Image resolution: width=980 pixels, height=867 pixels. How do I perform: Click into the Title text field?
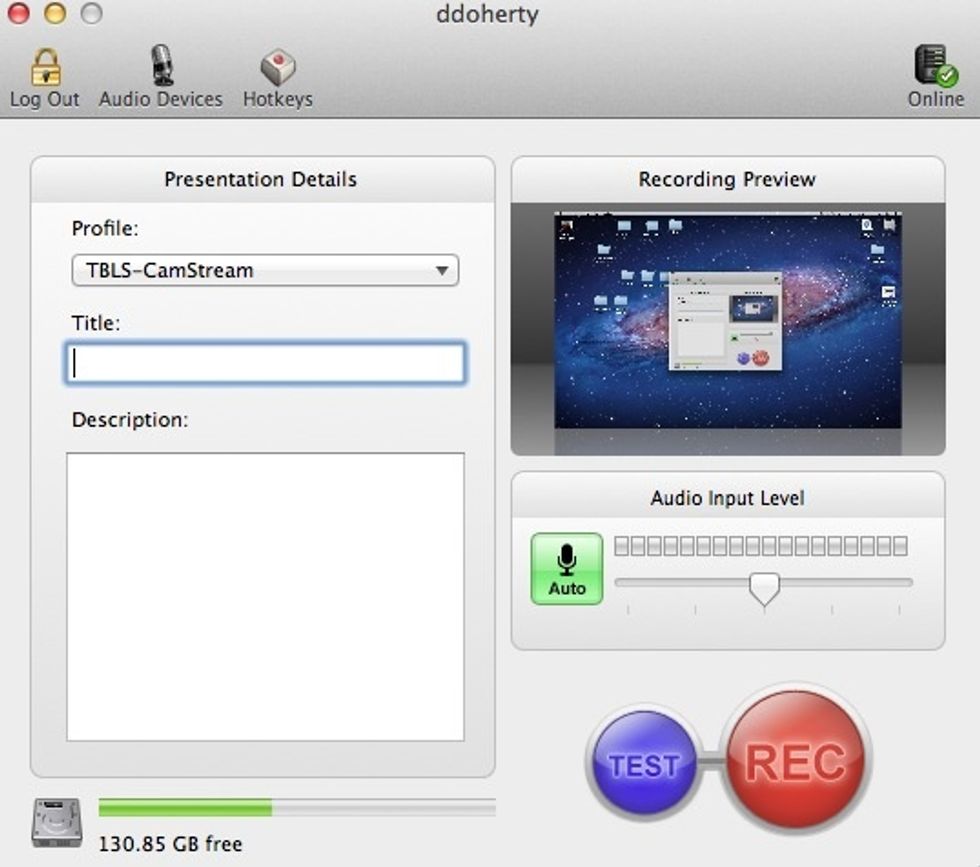click(265, 364)
